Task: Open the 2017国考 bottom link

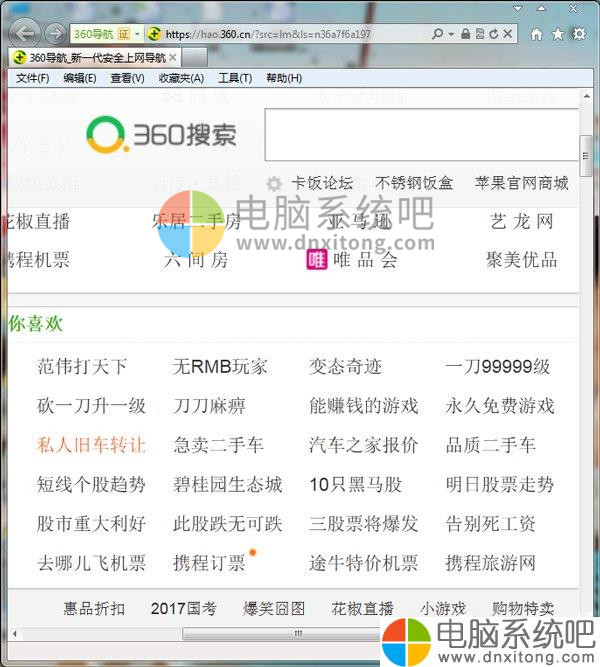Action: [x=184, y=609]
